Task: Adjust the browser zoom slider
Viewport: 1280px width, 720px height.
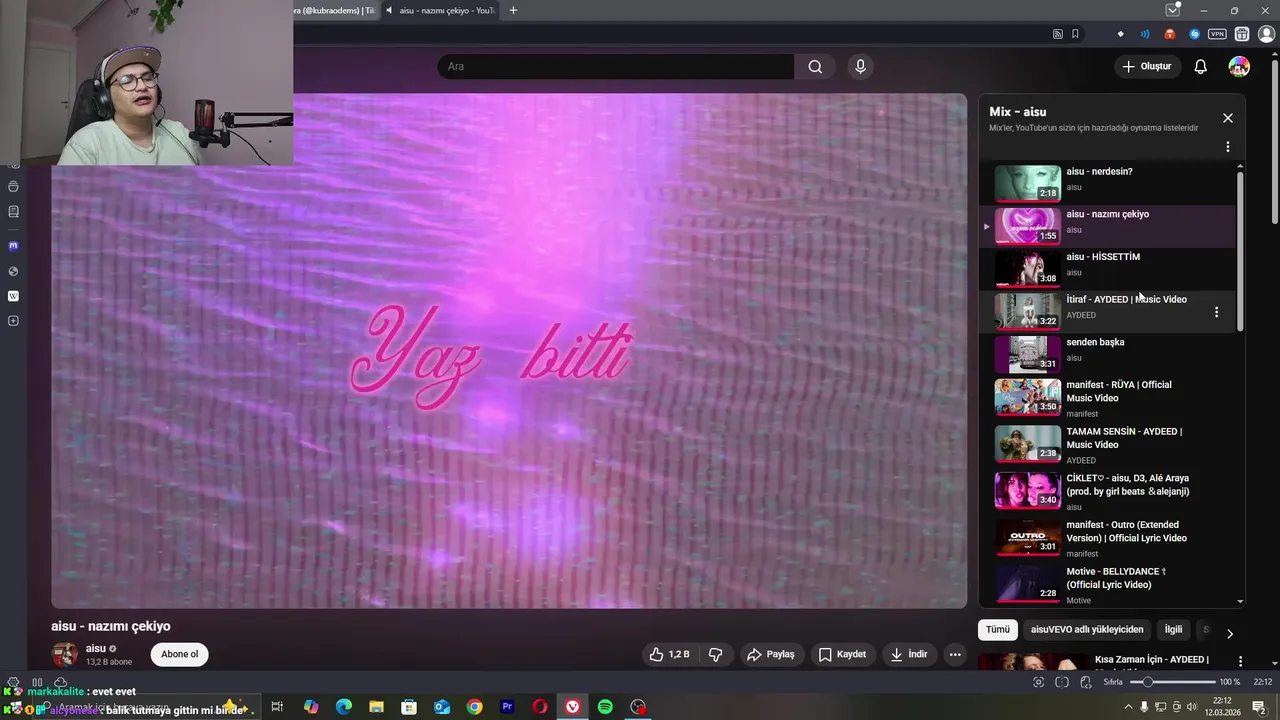Action: 1172,682
